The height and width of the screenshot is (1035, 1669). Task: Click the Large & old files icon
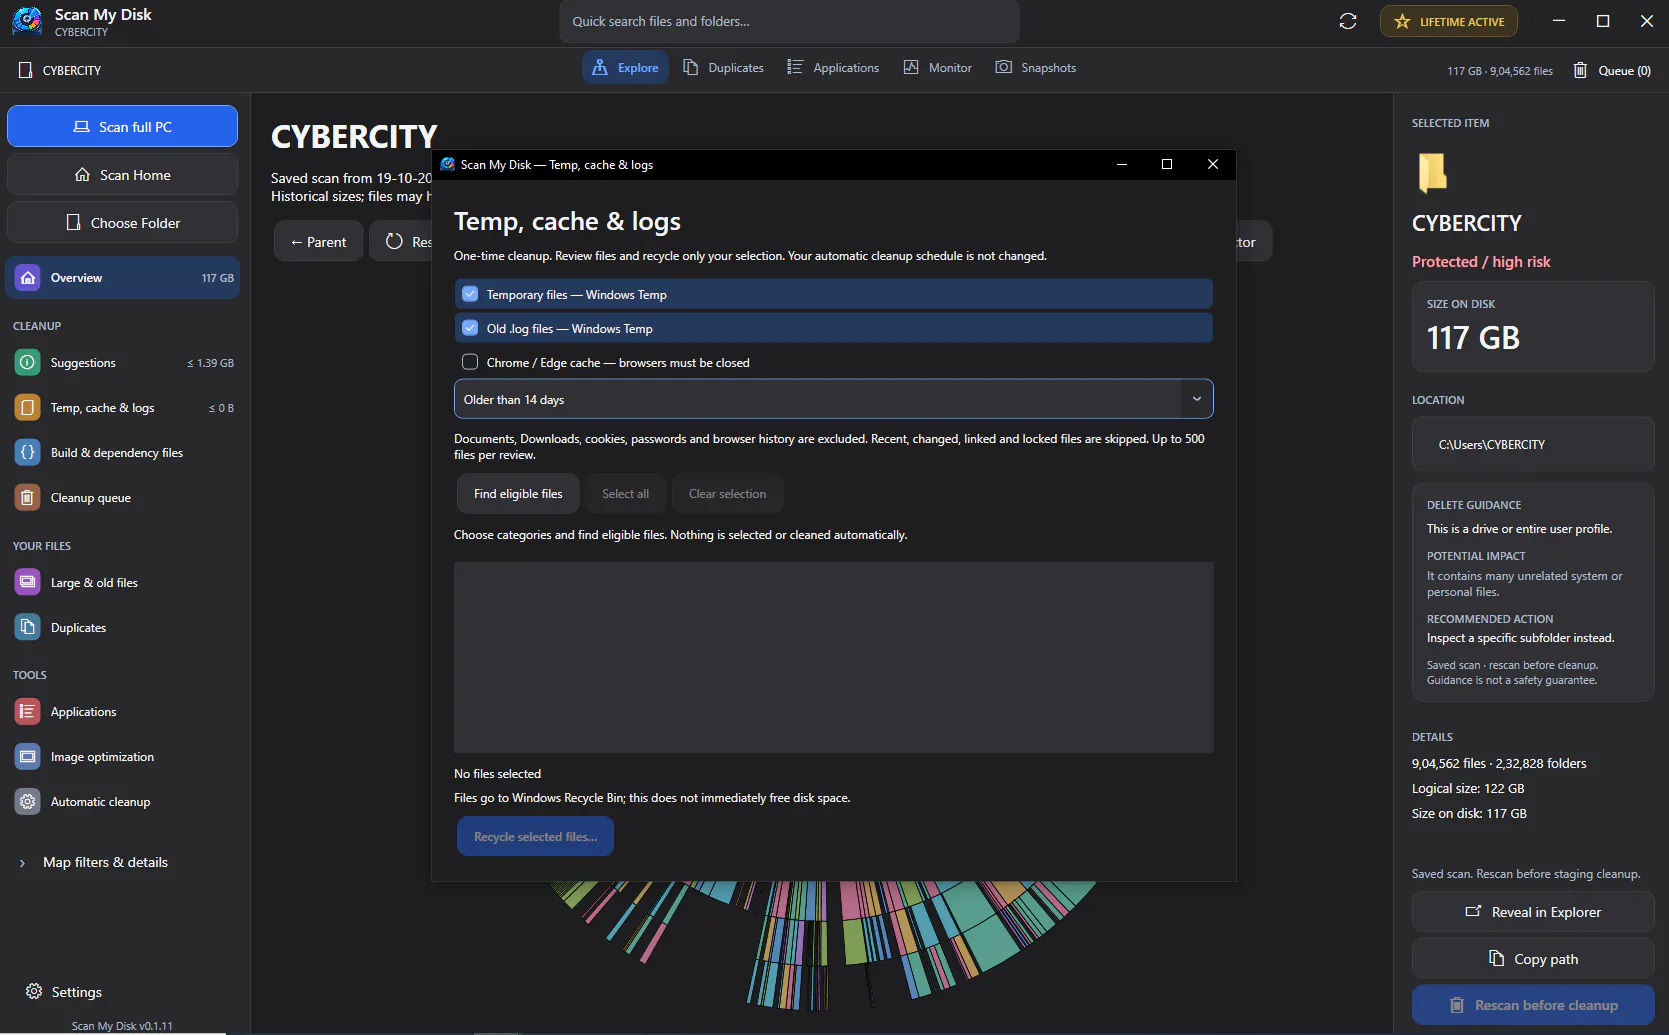tap(28, 582)
